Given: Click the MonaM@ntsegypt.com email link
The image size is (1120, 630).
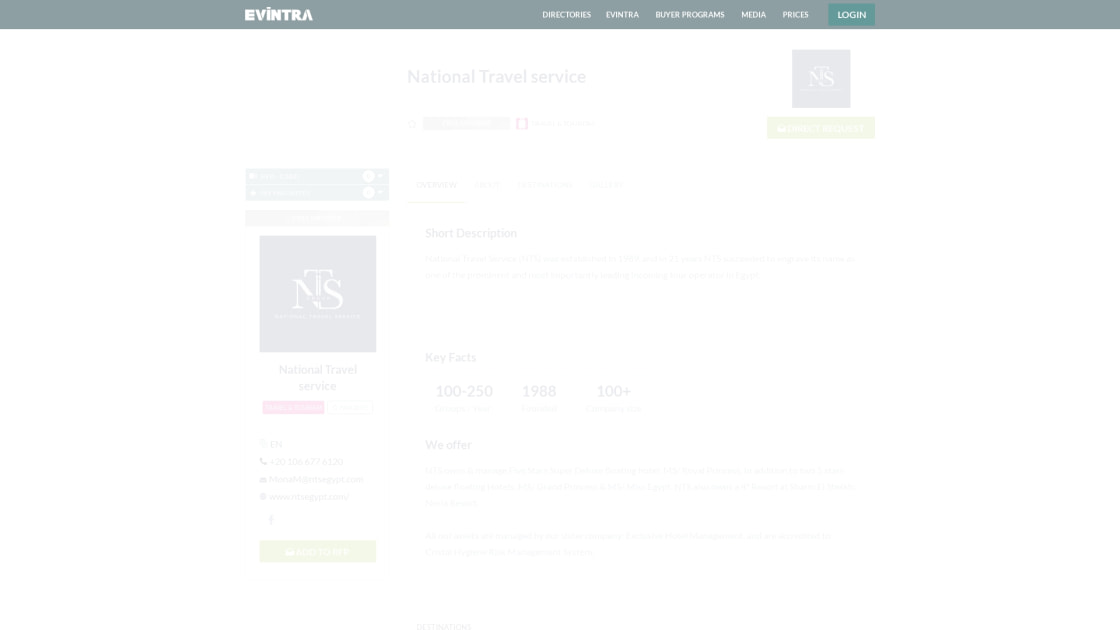Looking at the screenshot, I should coord(316,479).
